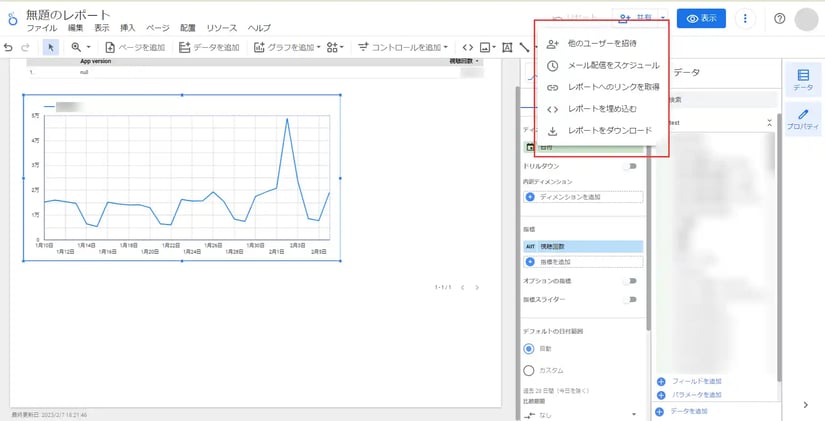
Task: Open the プロパティ side panel tab
Action: (803, 119)
